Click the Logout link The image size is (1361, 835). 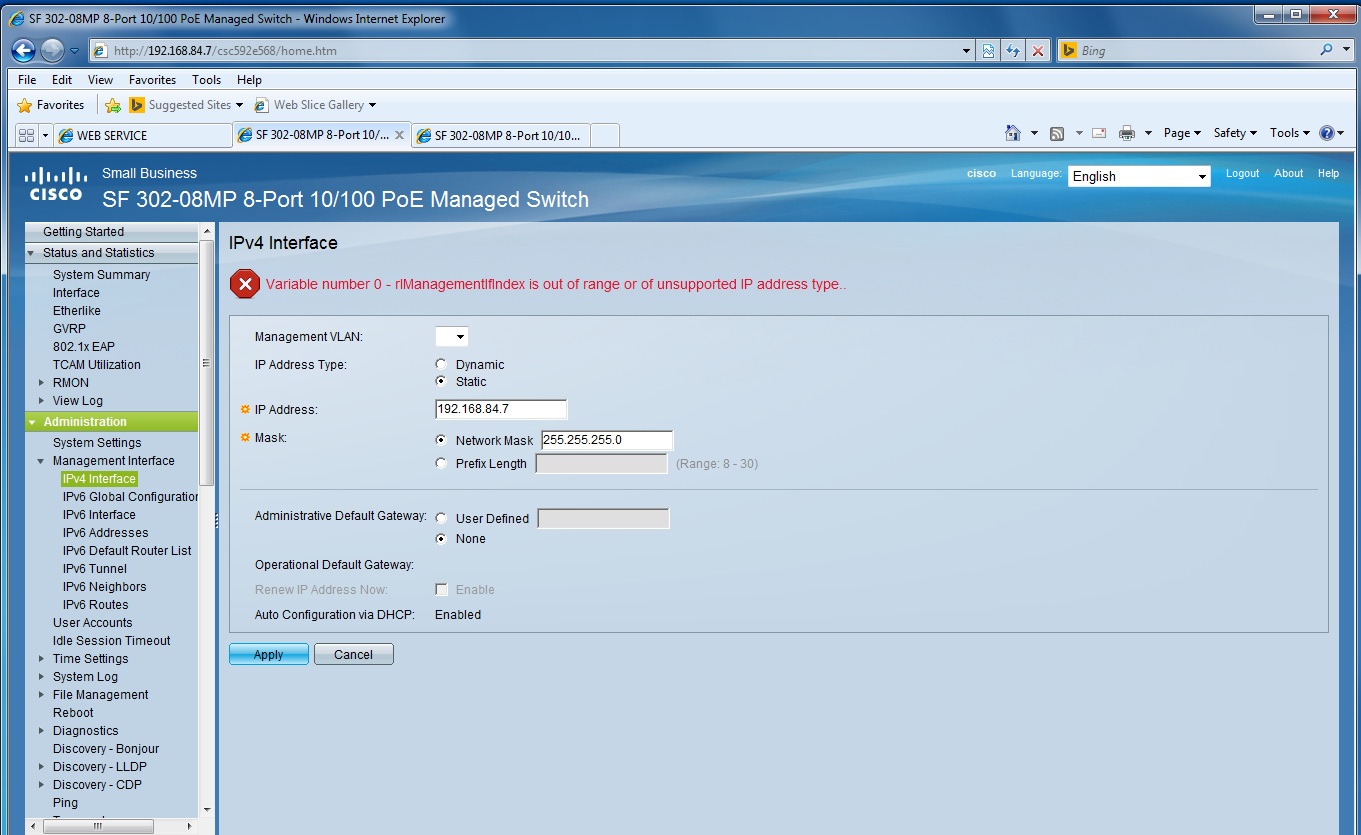click(x=1242, y=173)
